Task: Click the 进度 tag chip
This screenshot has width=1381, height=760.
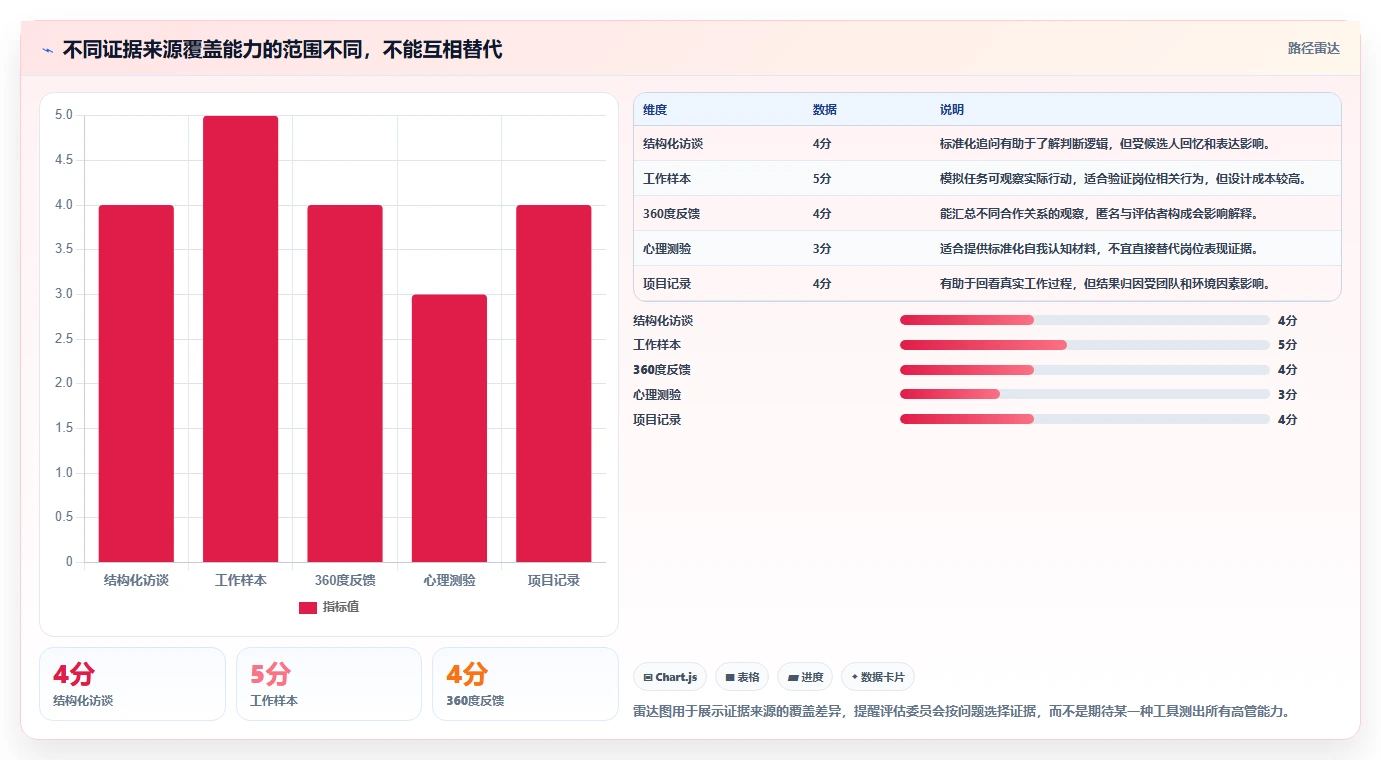Action: pyautogui.click(x=805, y=677)
